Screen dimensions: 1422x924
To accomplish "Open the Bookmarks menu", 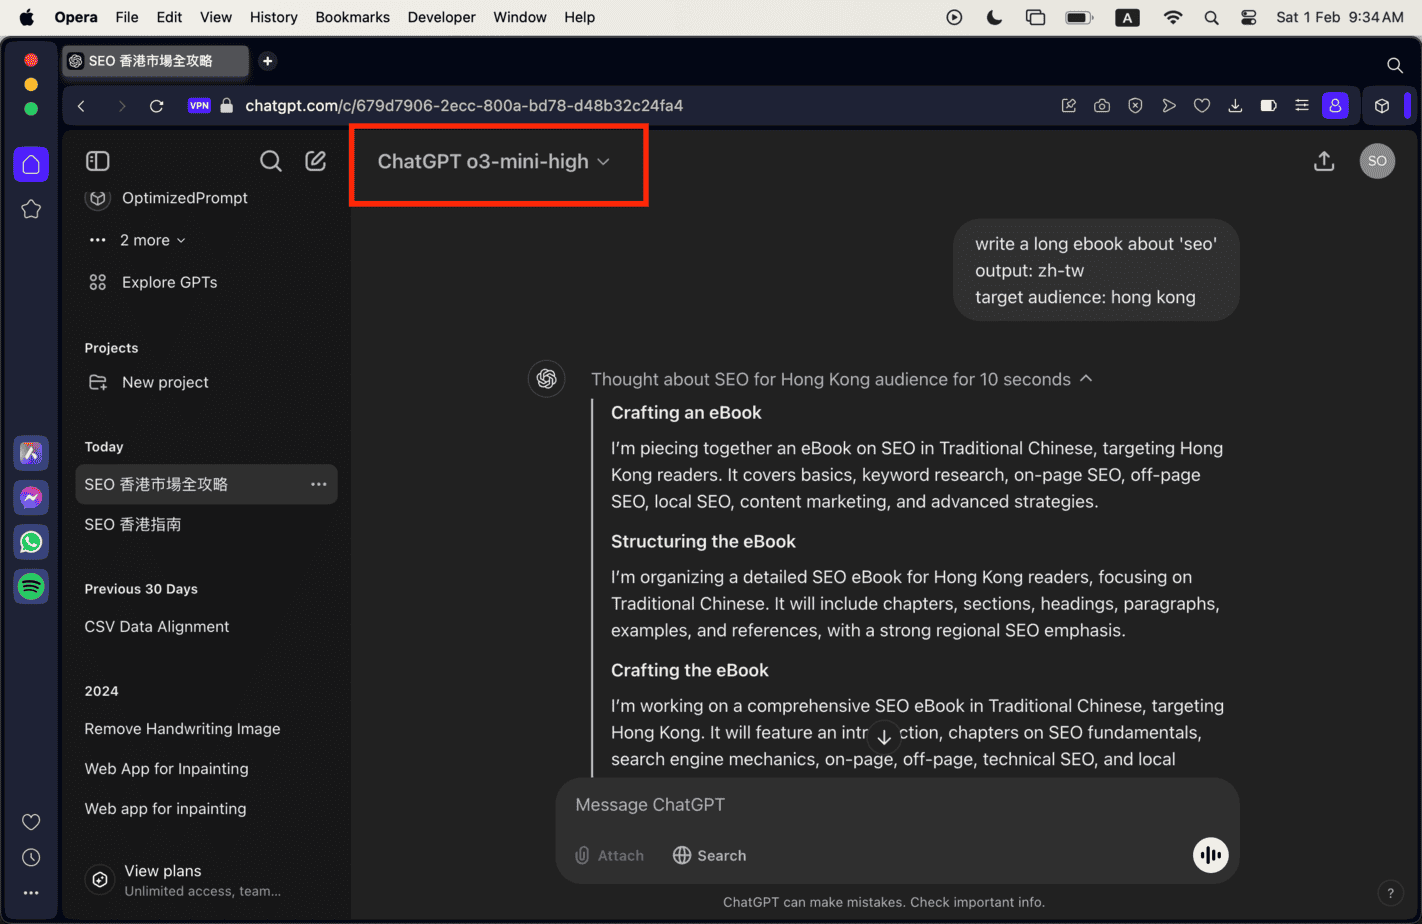I will [x=353, y=17].
